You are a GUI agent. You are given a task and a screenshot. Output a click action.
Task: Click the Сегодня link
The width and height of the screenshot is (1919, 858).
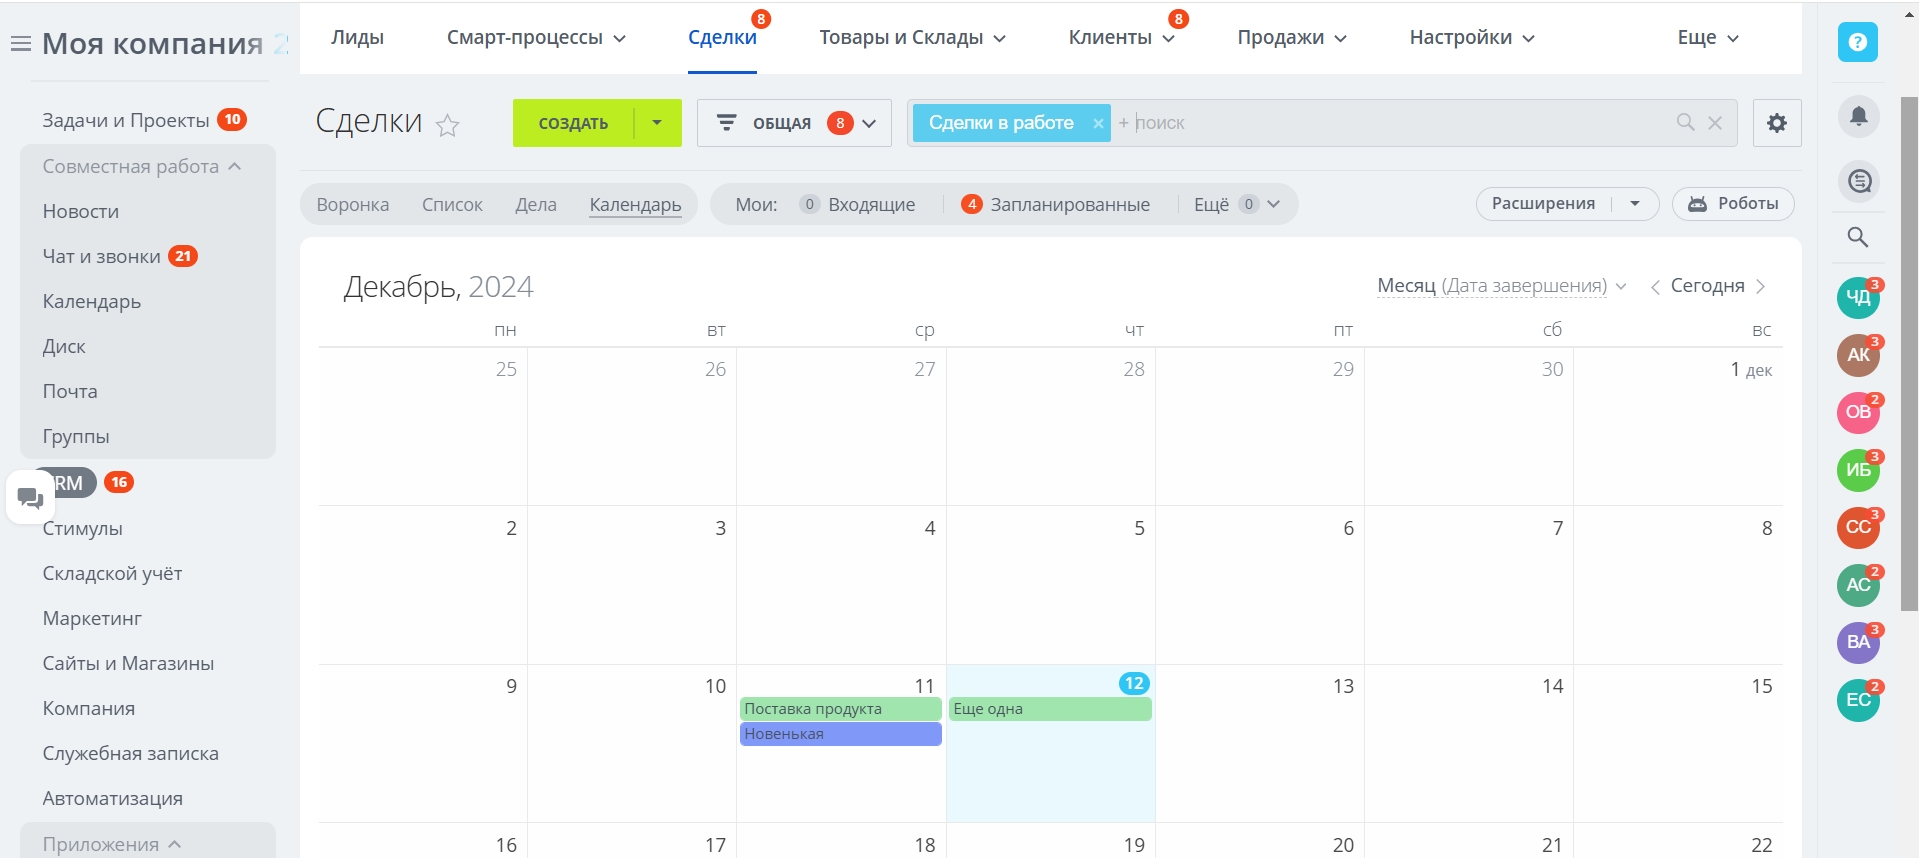point(1707,286)
